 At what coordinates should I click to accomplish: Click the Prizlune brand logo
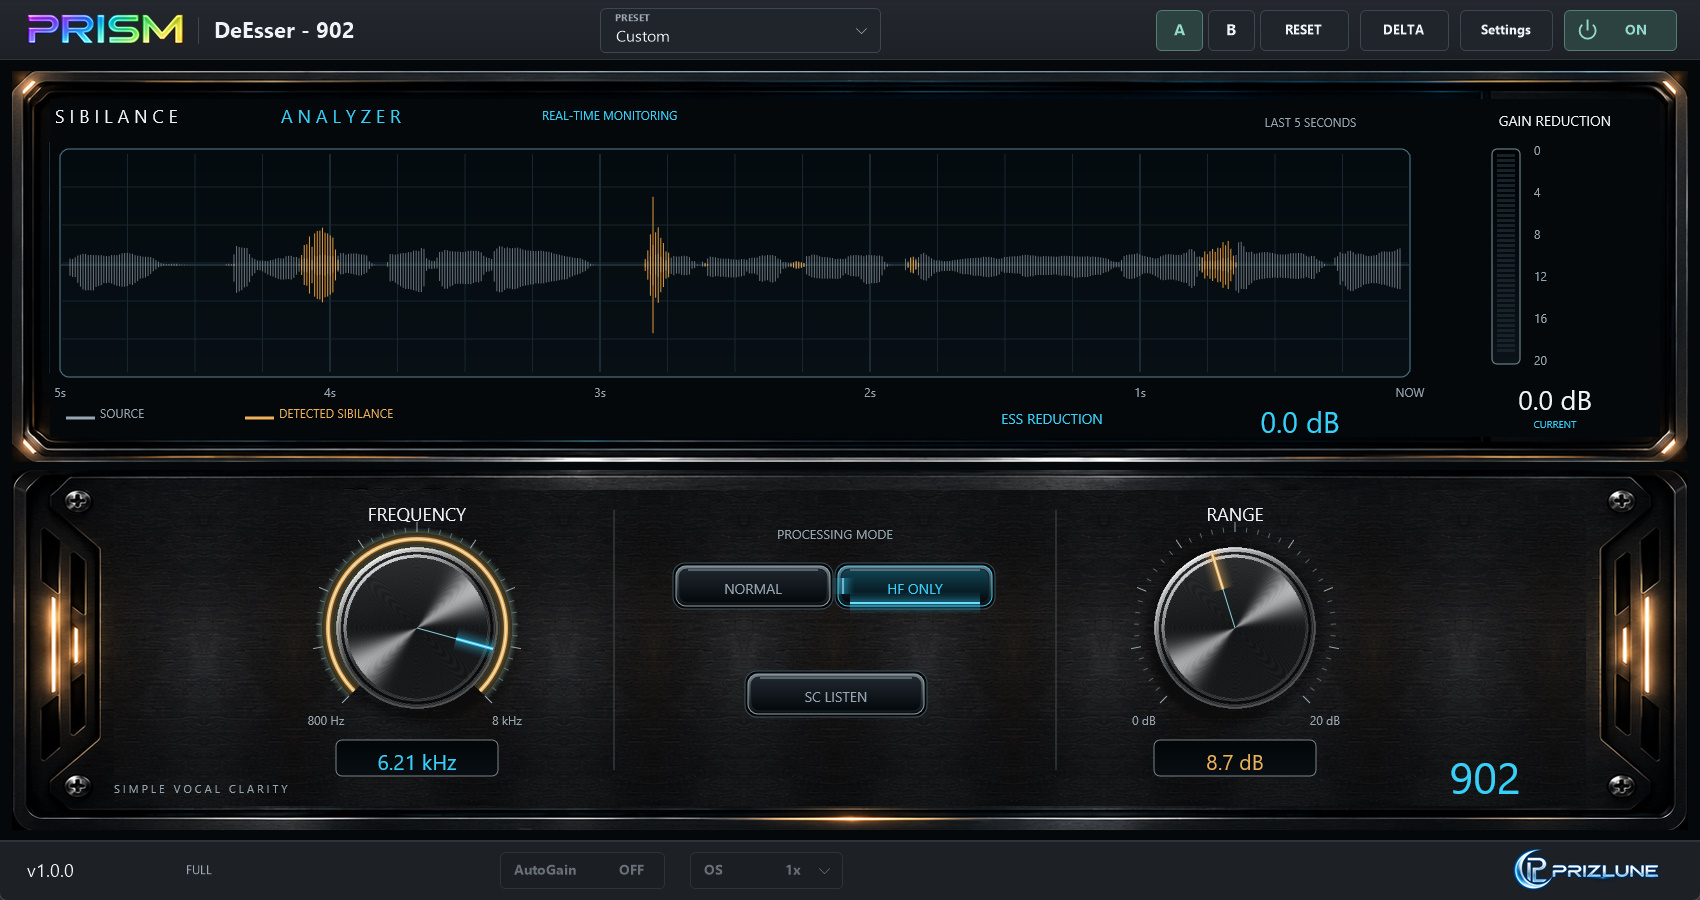(1586, 869)
